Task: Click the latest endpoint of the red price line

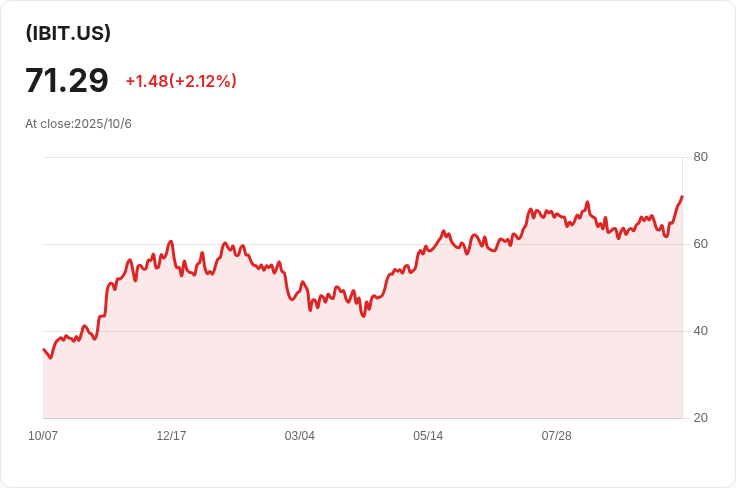Action: tap(682, 197)
